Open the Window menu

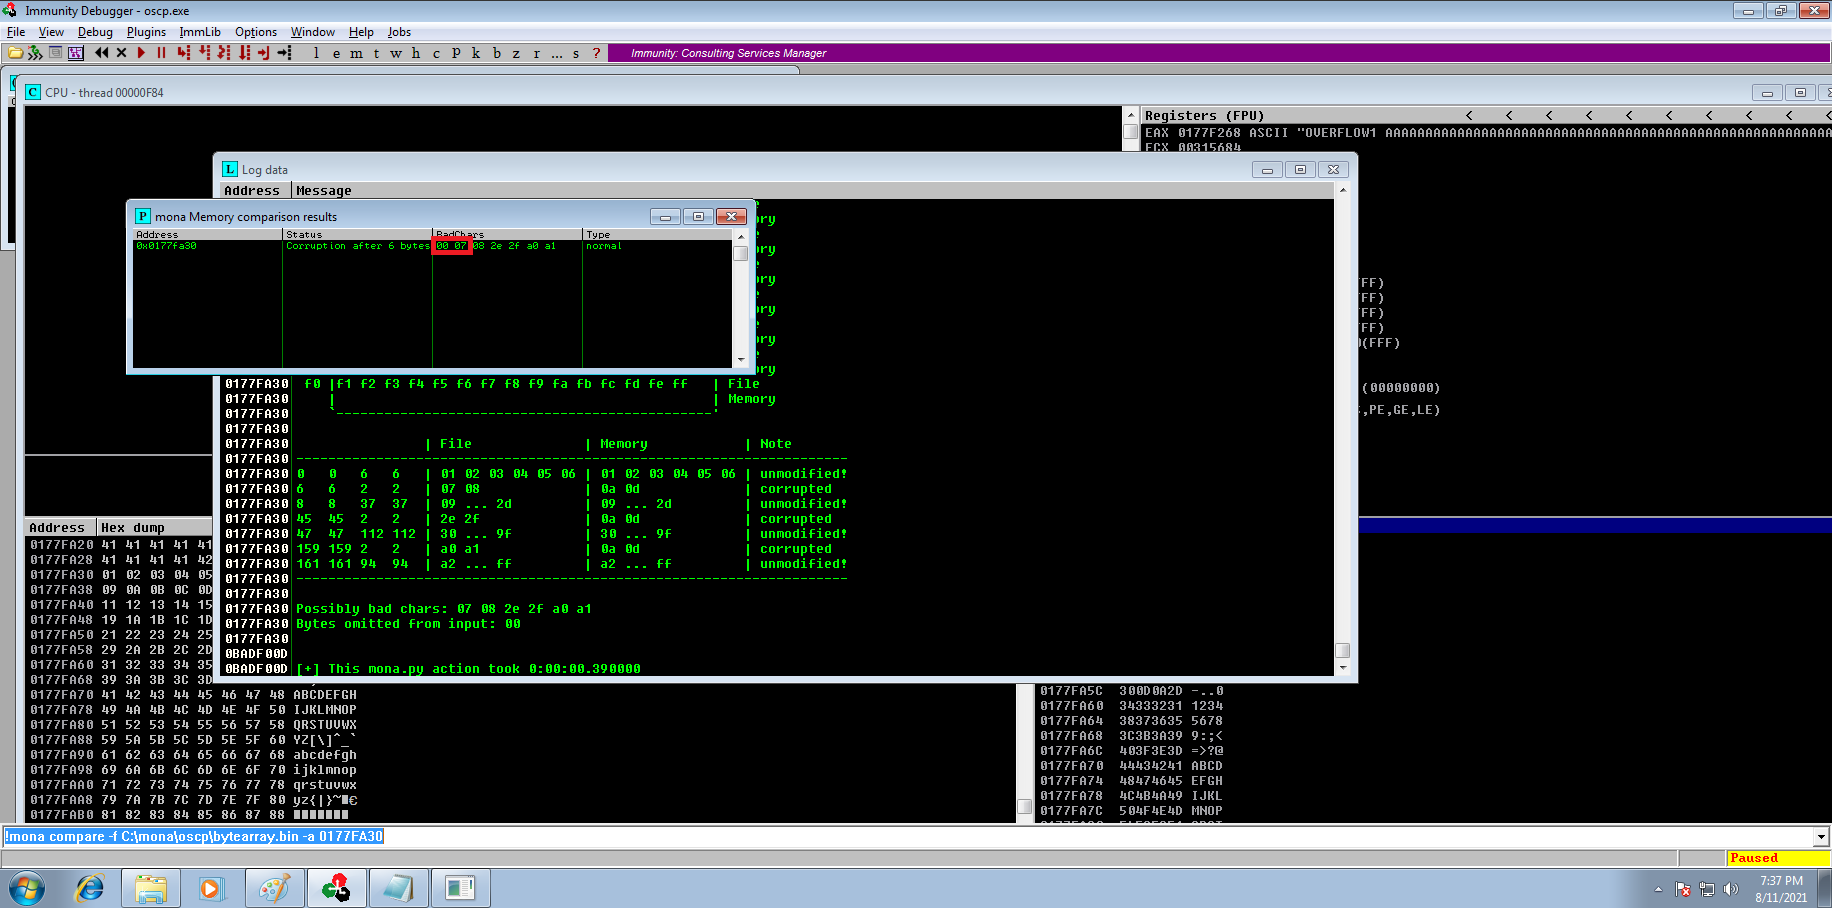(x=313, y=32)
